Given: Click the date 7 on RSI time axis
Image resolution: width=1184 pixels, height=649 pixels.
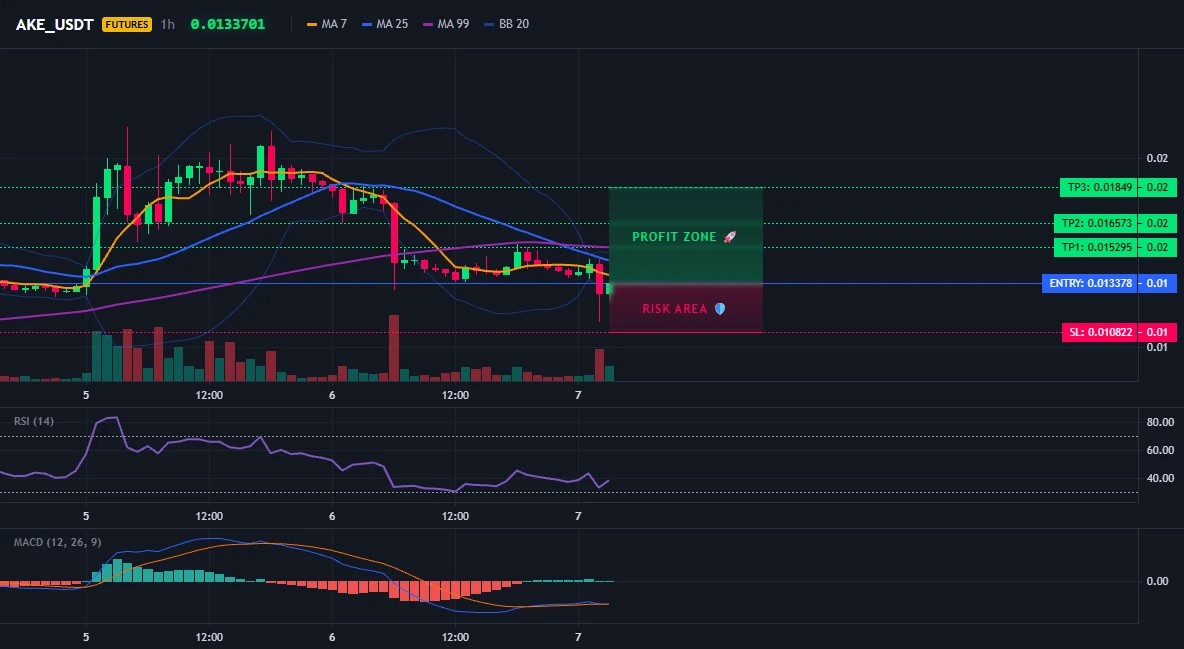Looking at the screenshot, I should coord(578,516).
